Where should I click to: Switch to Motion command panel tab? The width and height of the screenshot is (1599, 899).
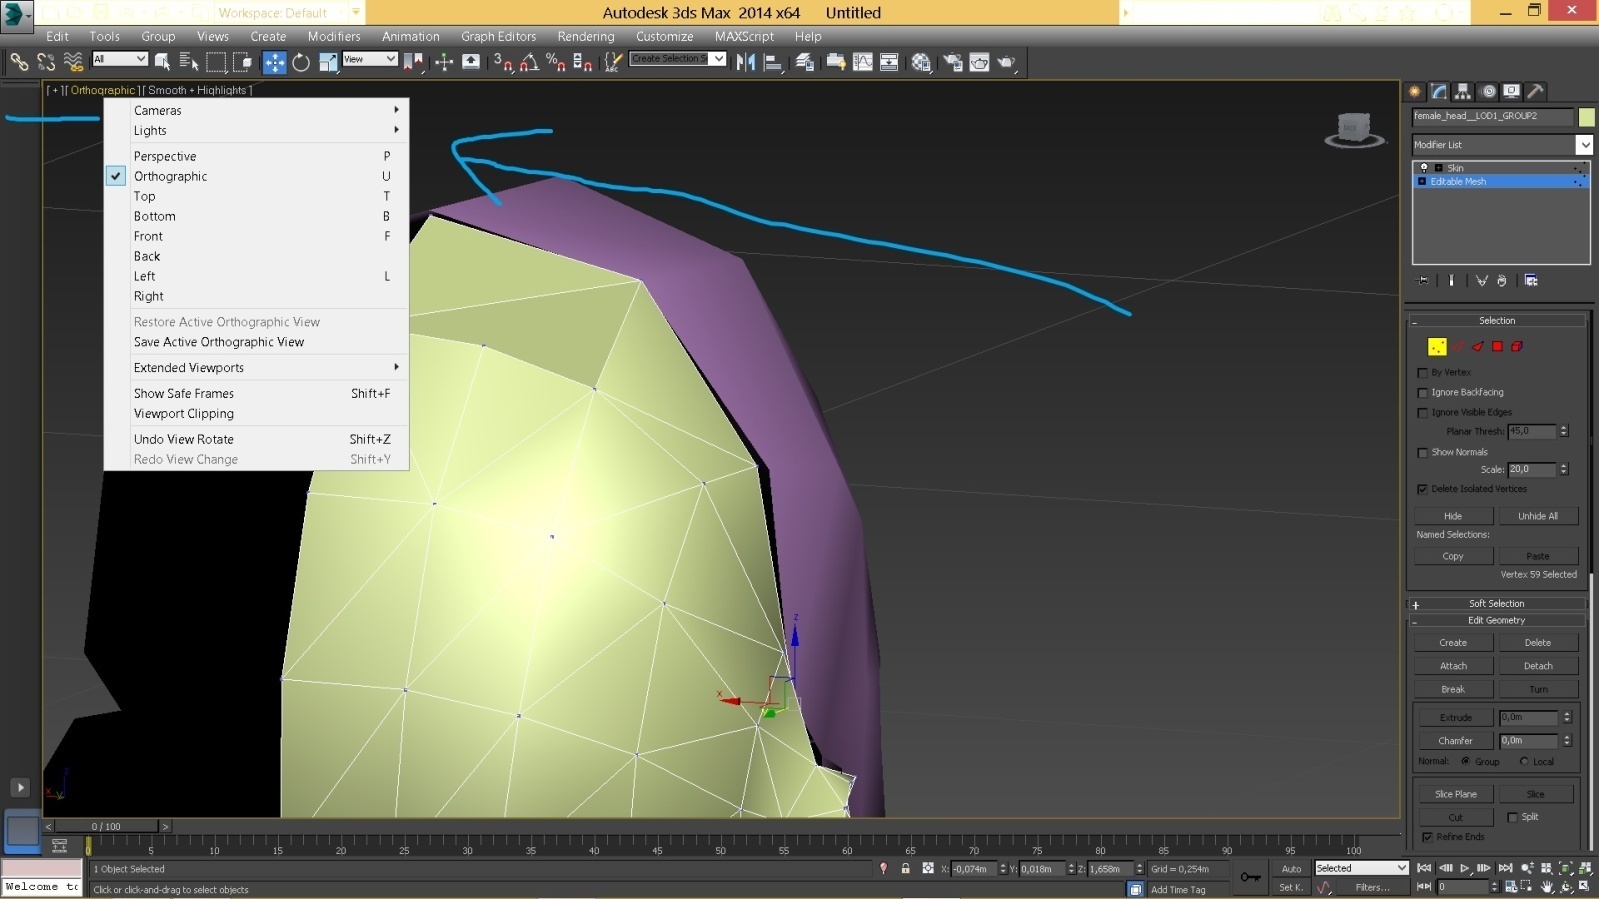point(1488,91)
